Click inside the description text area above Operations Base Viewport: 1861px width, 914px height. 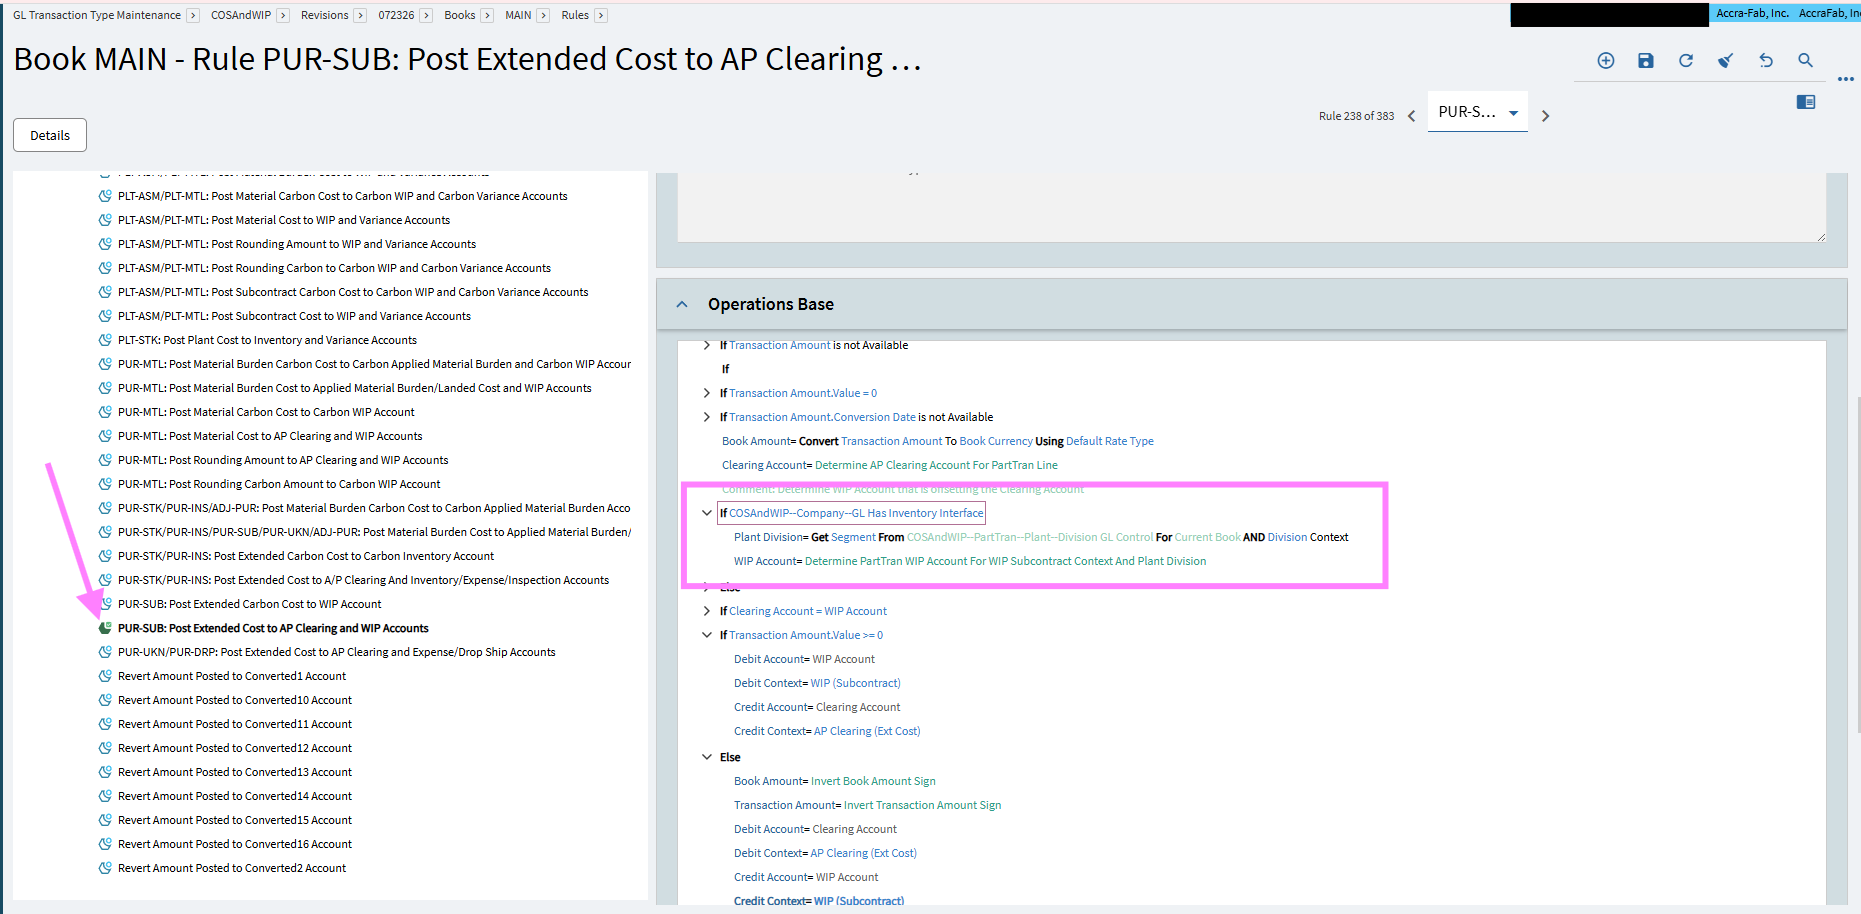tap(1252, 207)
